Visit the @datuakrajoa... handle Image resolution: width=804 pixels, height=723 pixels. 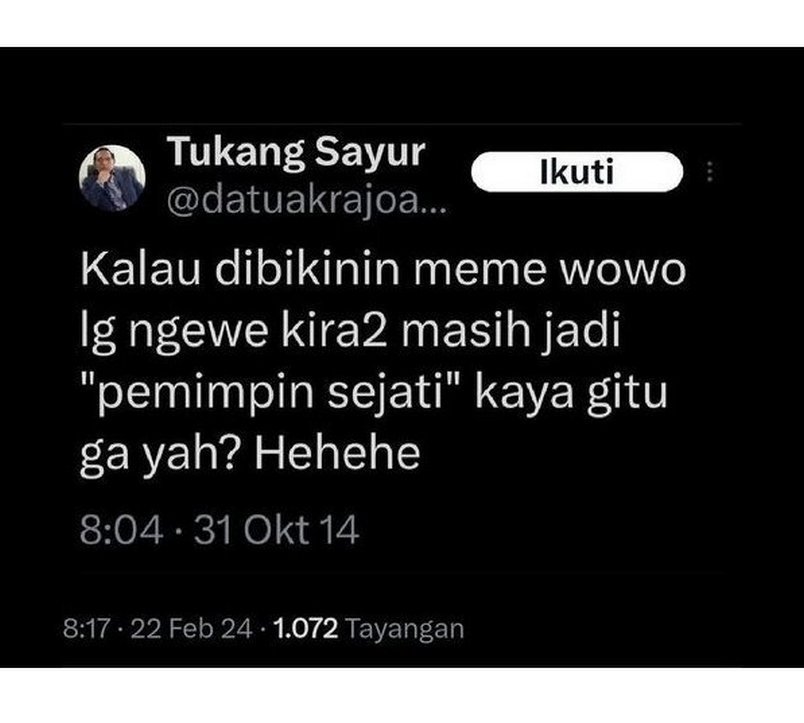307,202
